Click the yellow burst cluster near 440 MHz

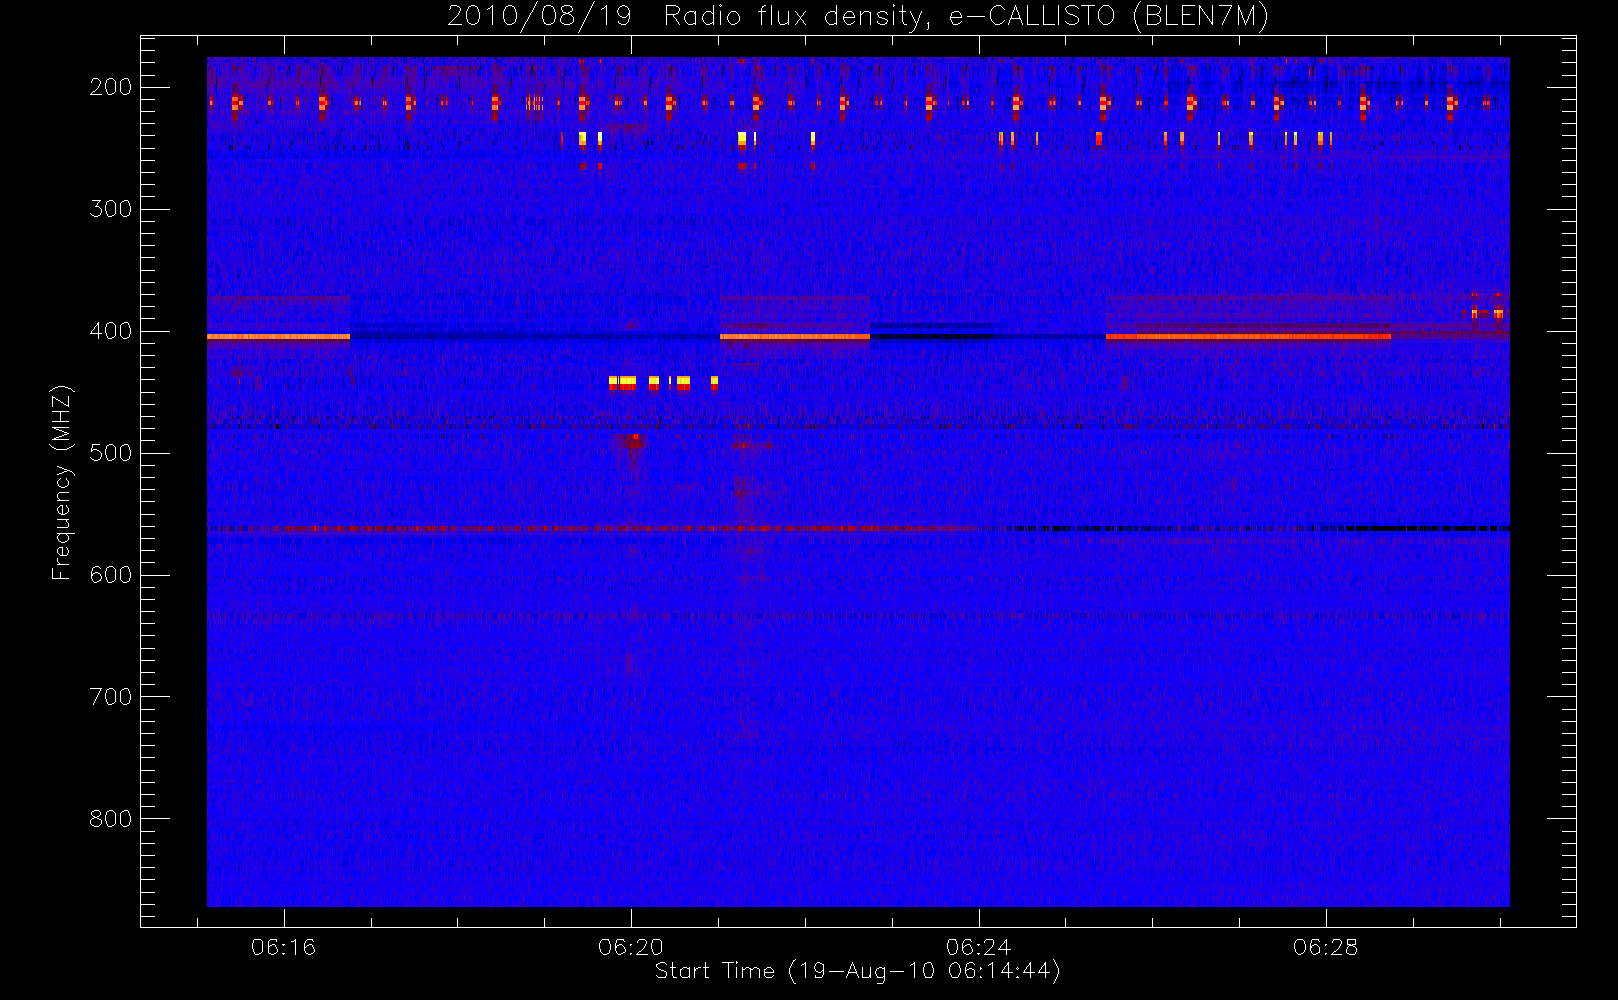(663, 382)
